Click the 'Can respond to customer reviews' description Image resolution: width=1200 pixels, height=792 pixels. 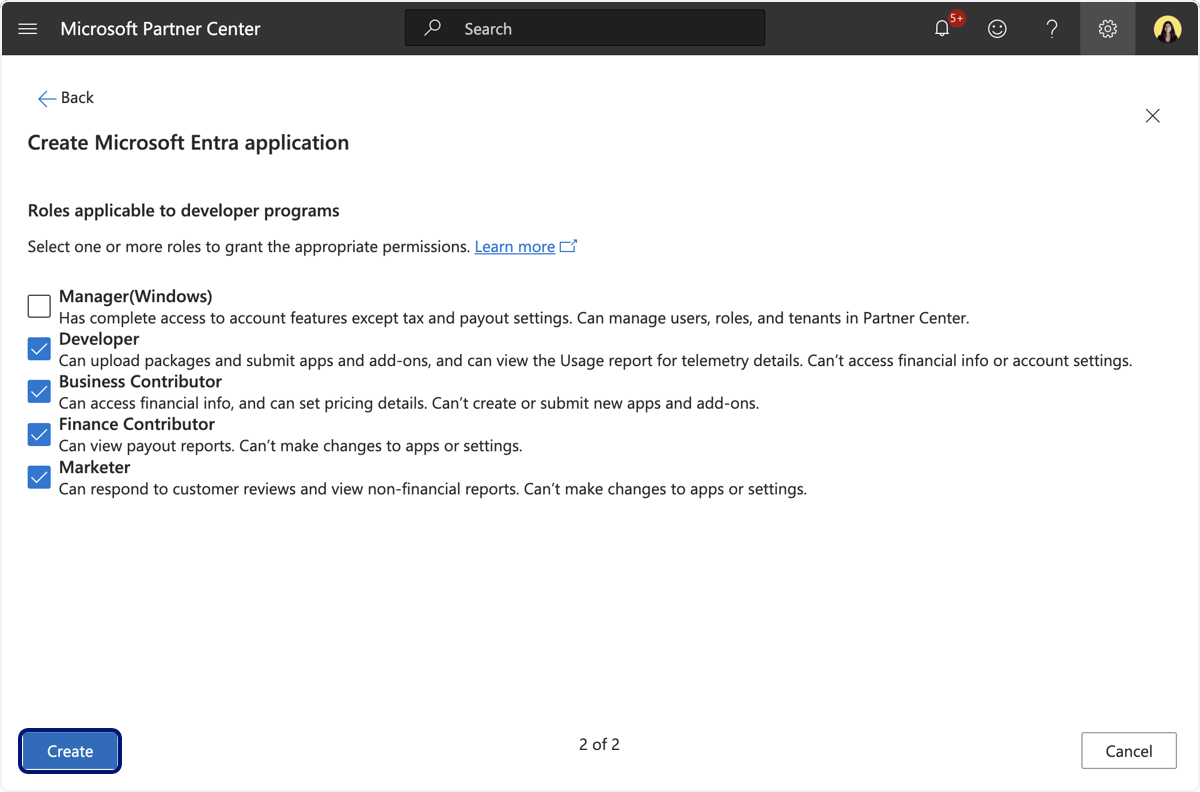point(433,489)
